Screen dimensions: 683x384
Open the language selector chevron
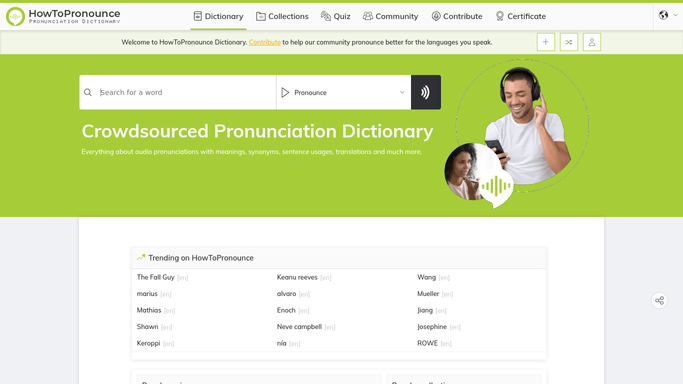point(676,15)
